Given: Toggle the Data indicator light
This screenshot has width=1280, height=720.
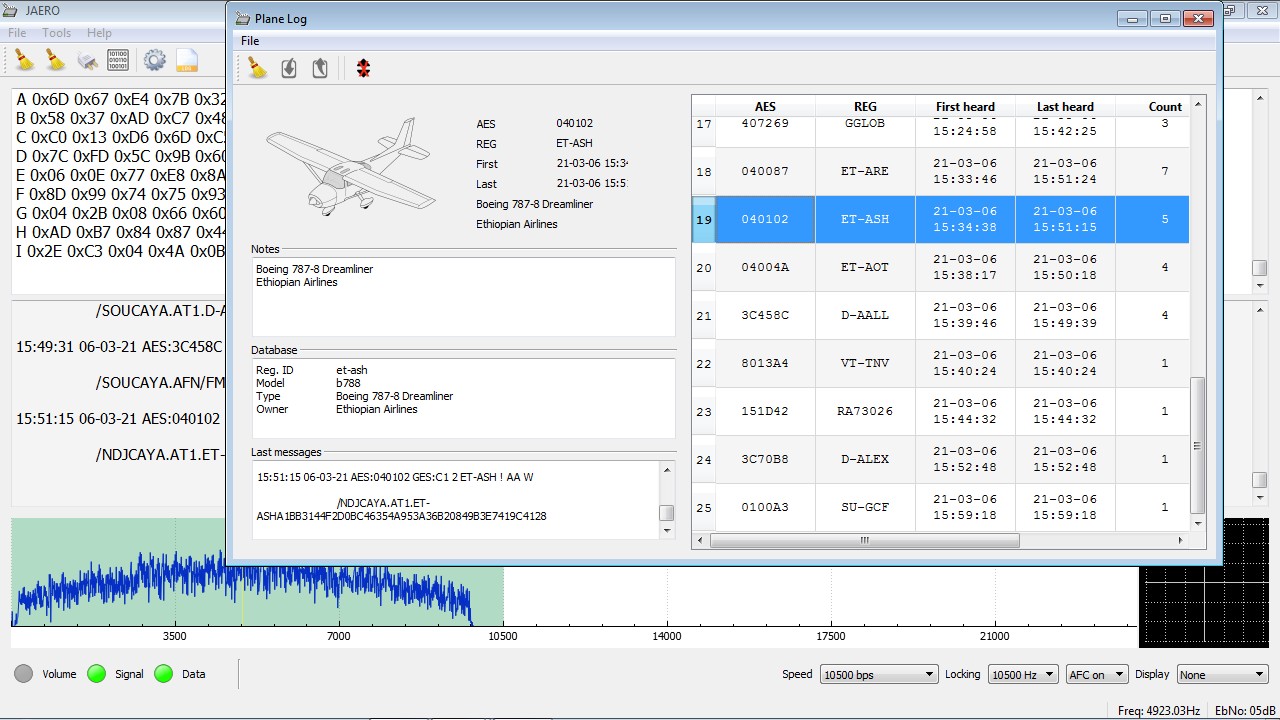Looking at the screenshot, I should [163, 674].
